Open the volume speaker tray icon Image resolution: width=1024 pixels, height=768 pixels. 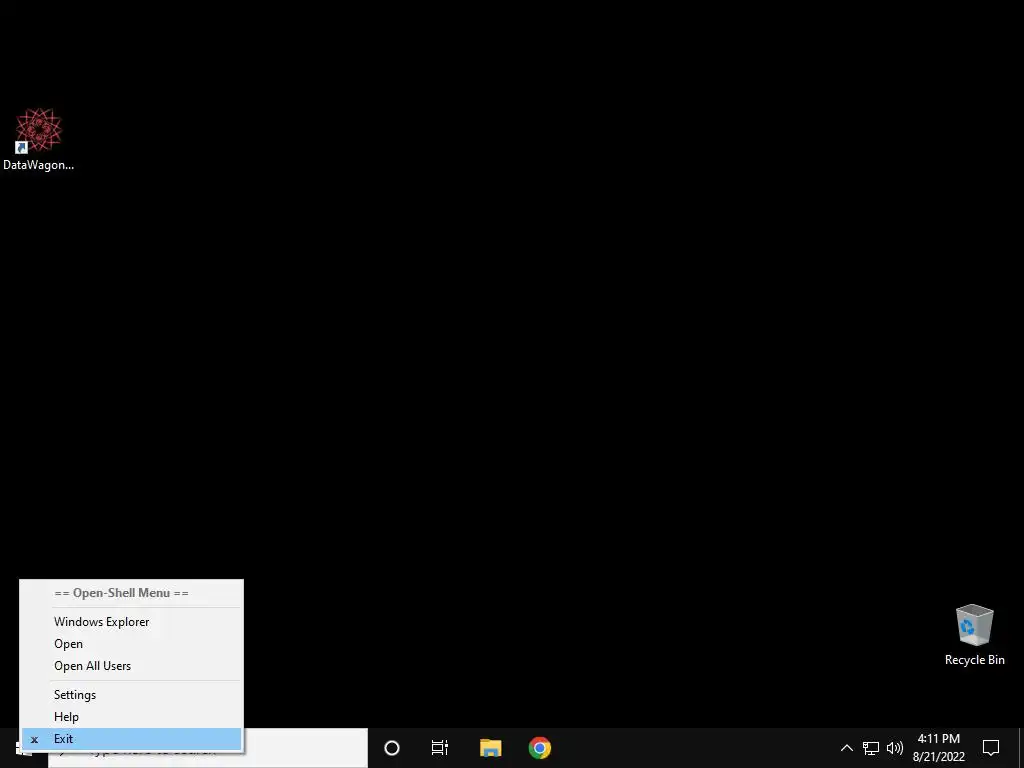[895, 748]
